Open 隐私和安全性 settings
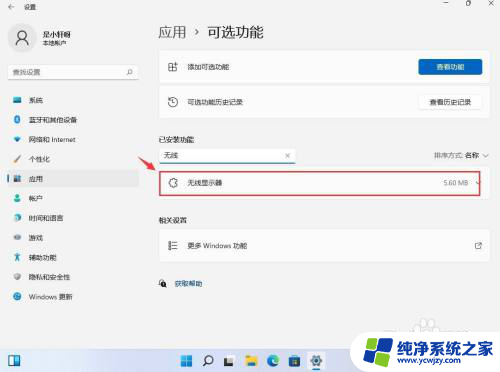 [x=73, y=277]
